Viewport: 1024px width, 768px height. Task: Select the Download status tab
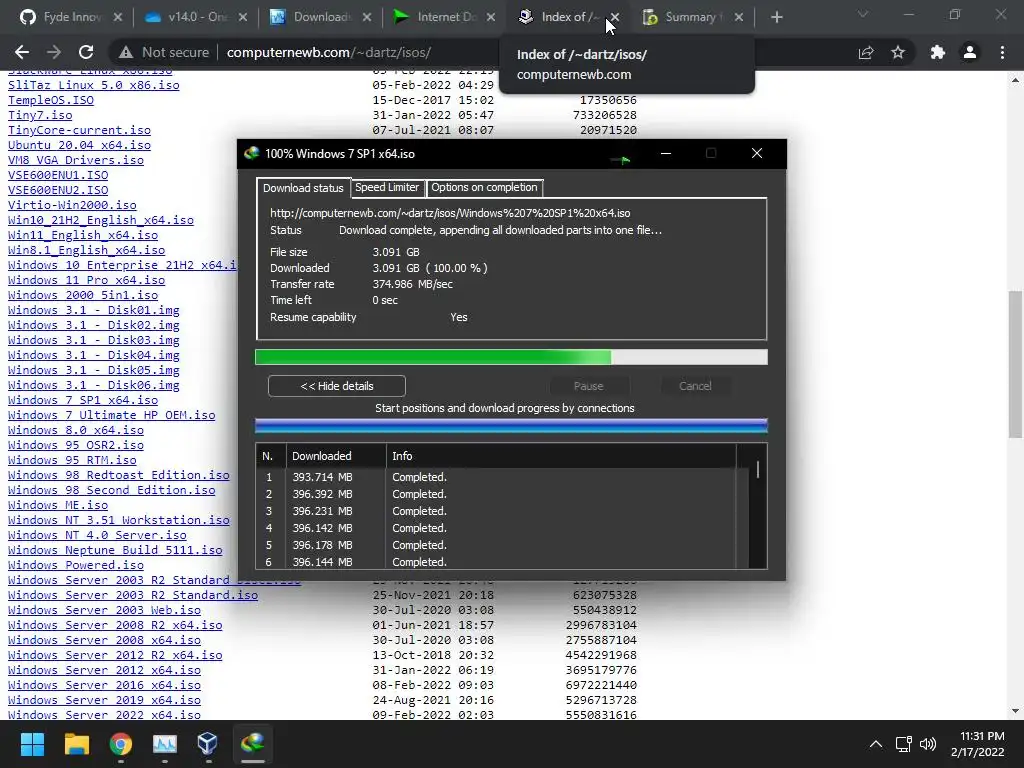pos(303,188)
